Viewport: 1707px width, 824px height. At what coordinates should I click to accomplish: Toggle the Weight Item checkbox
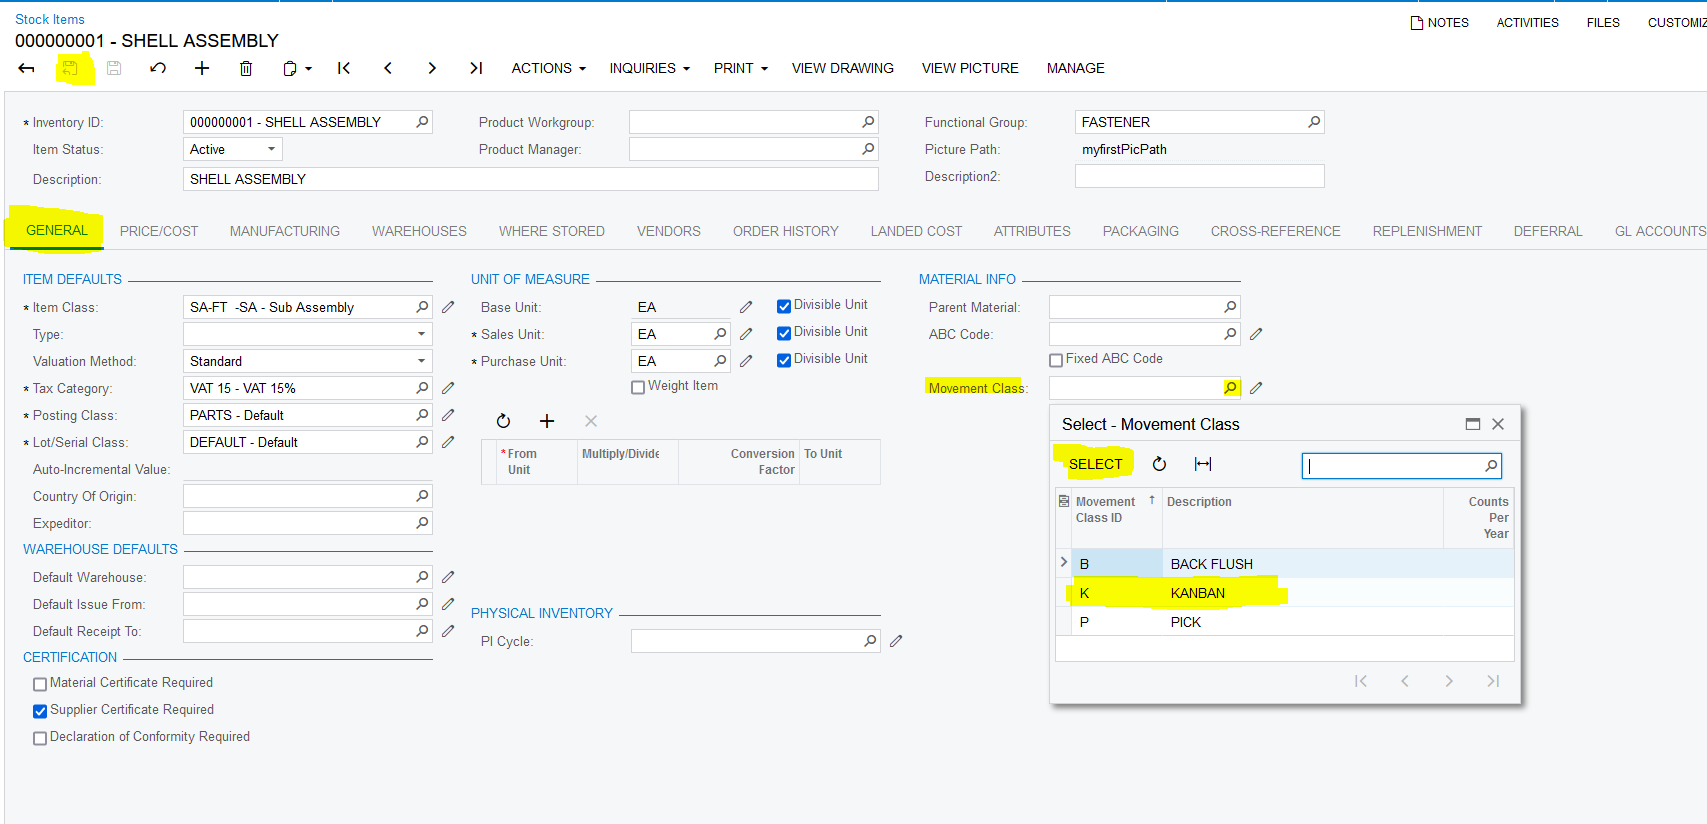tap(638, 387)
